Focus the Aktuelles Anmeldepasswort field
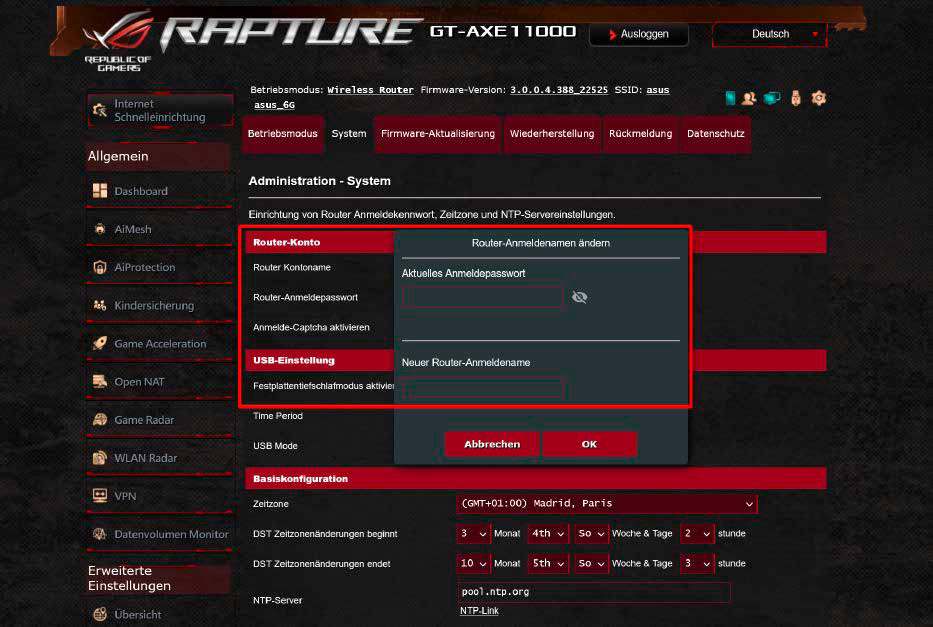The height and width of the screenshot is (627, 933). [x=483, y=297]
